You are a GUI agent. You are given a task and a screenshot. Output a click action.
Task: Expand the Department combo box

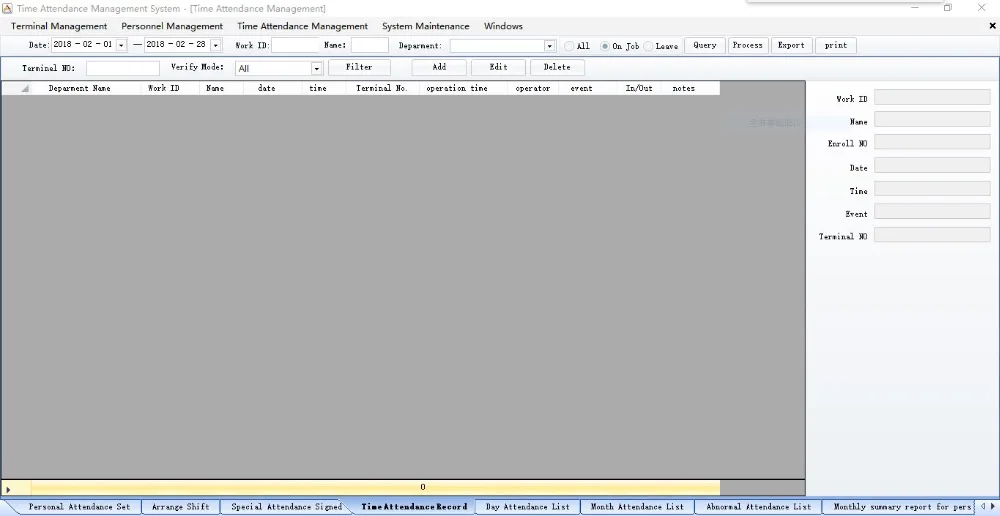tap(550, 46)
